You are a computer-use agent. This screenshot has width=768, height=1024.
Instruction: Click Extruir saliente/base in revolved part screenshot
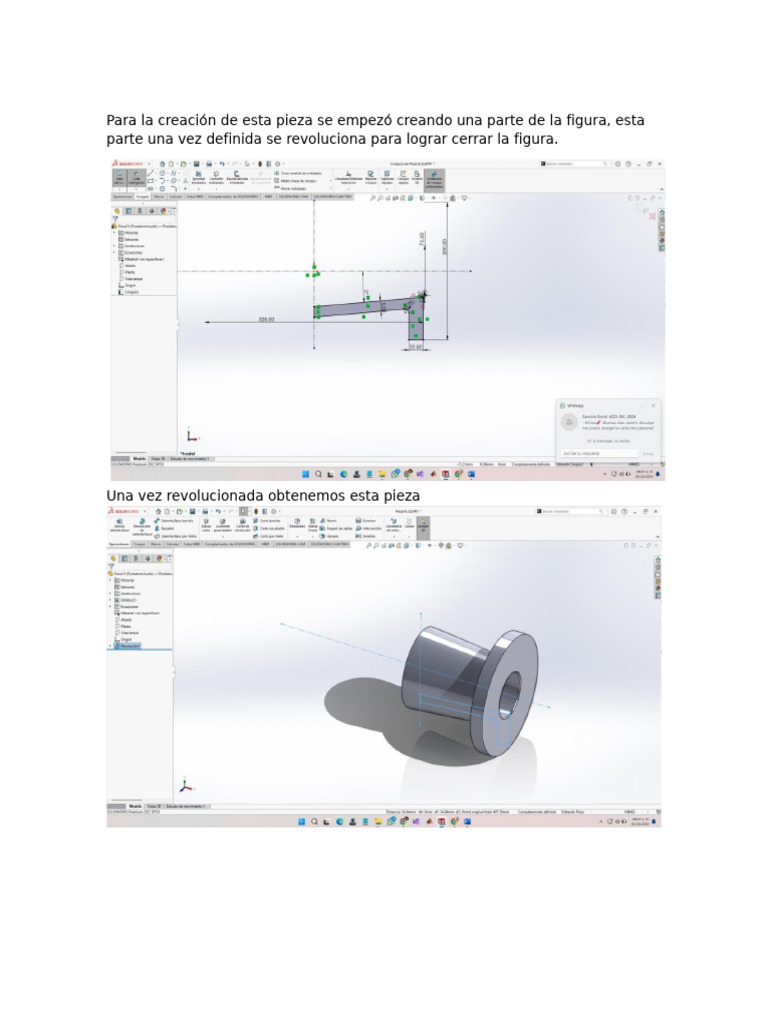pyautogui.click(x=119, y=524)
